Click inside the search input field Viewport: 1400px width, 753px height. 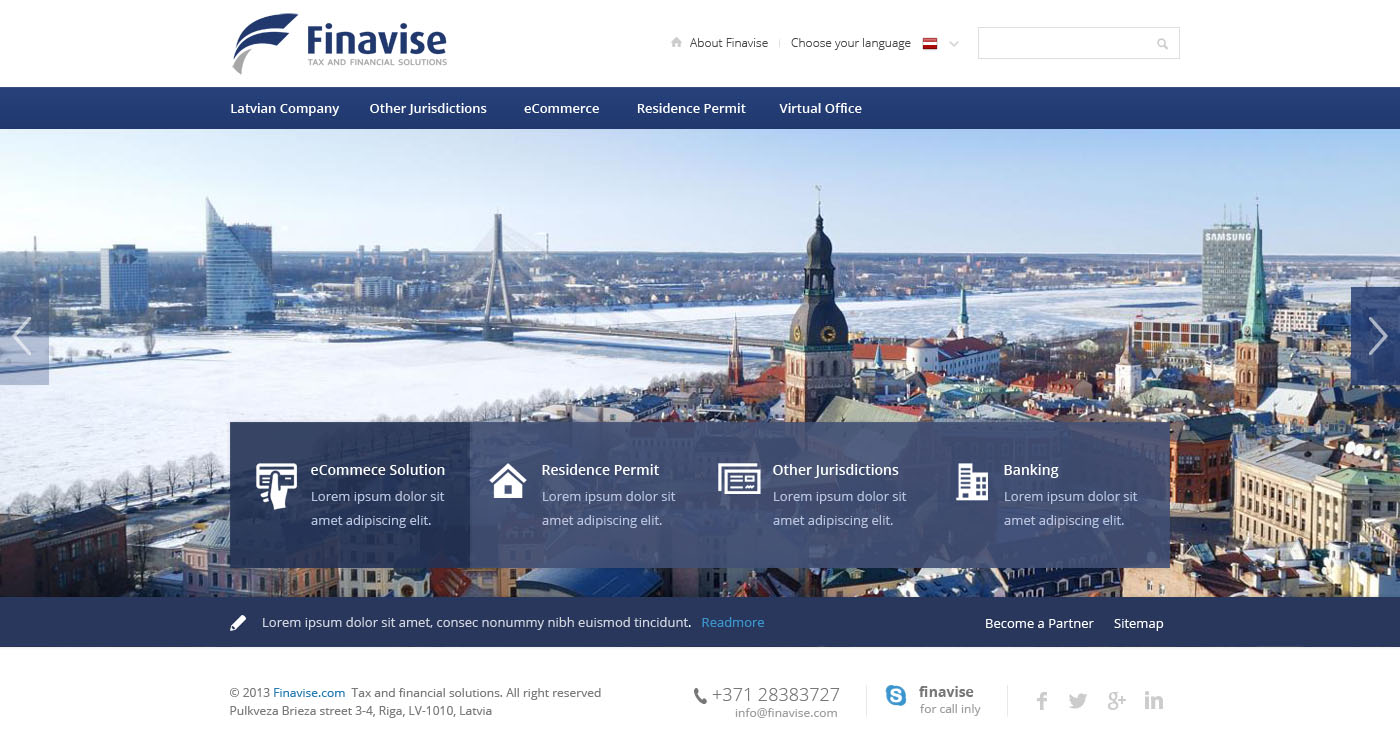tap(1060, 43)
